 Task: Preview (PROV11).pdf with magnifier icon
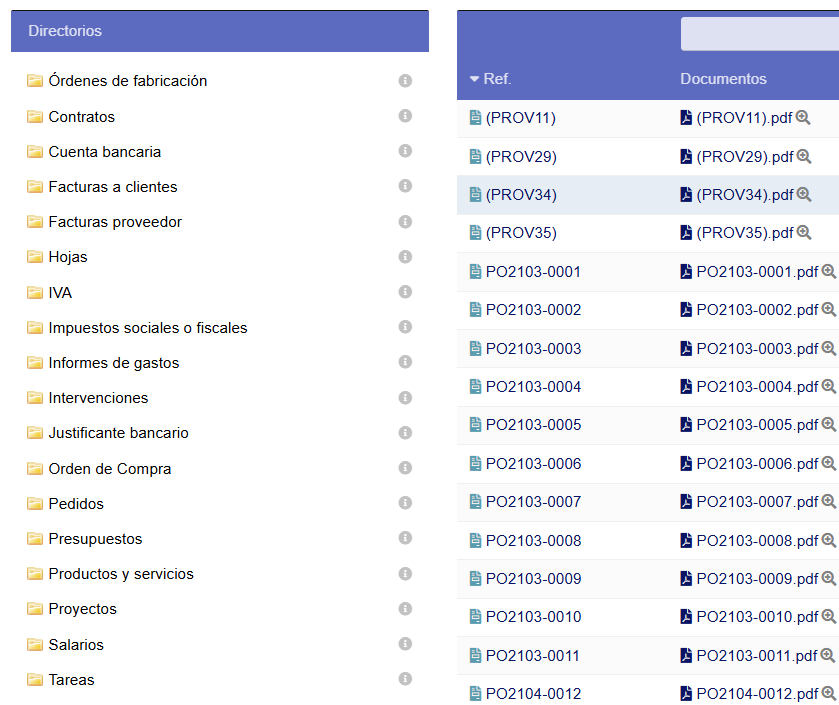(803, 118)
